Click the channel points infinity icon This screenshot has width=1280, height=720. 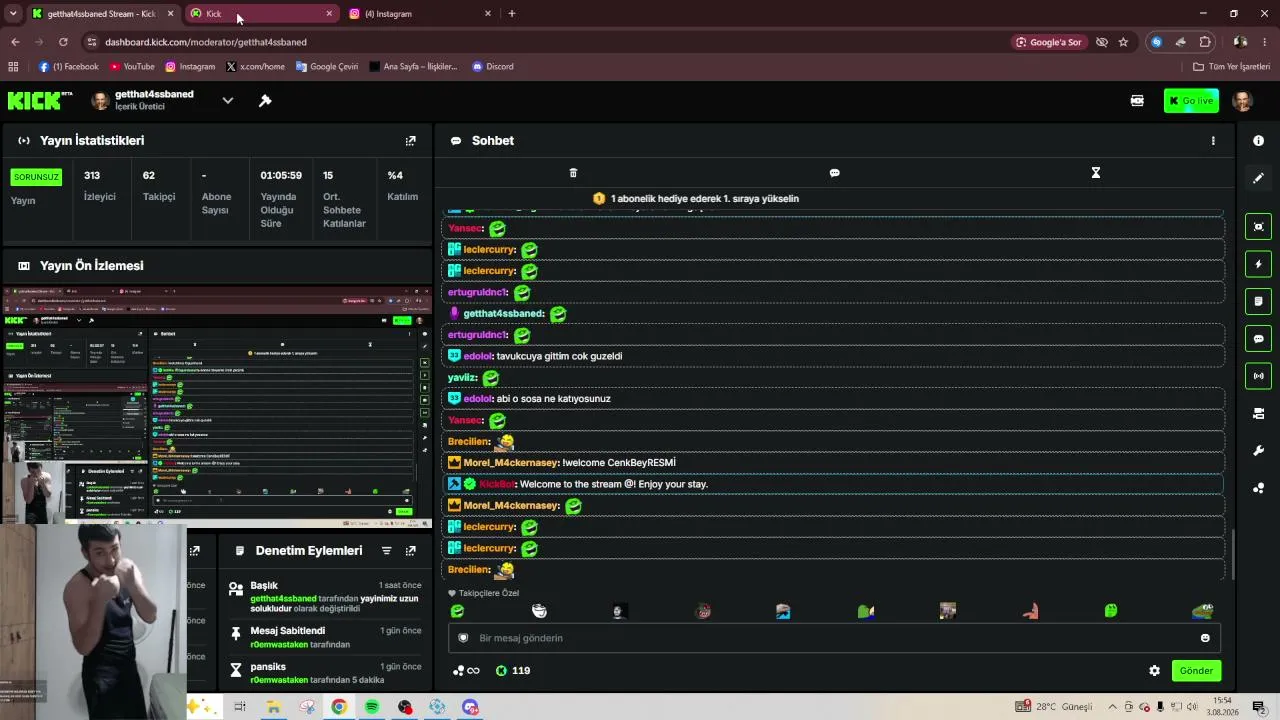[466, 671]
